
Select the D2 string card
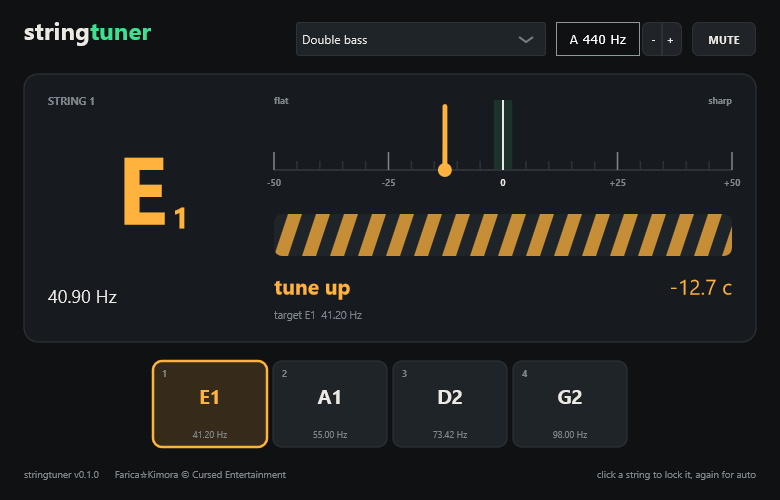(x=450, y=404)
